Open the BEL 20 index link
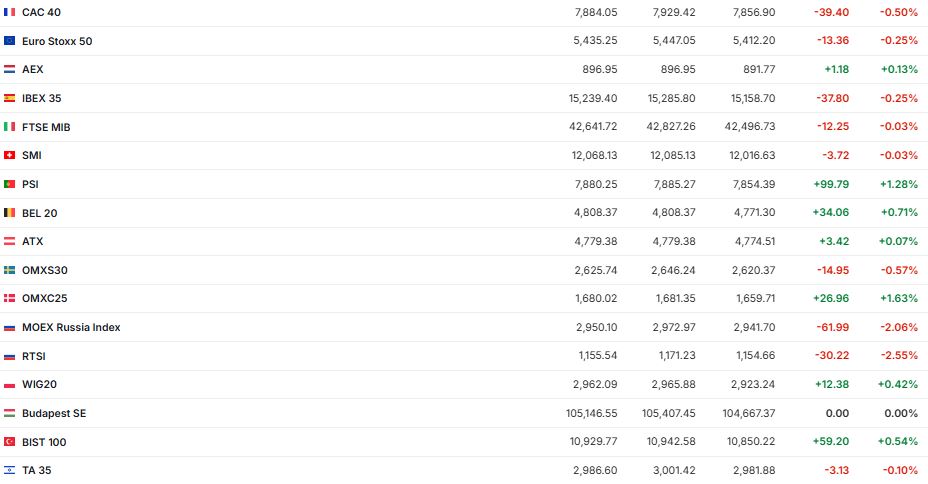This screenshot has height=484, width=928. pyautogui.click(x=40, y=213)
